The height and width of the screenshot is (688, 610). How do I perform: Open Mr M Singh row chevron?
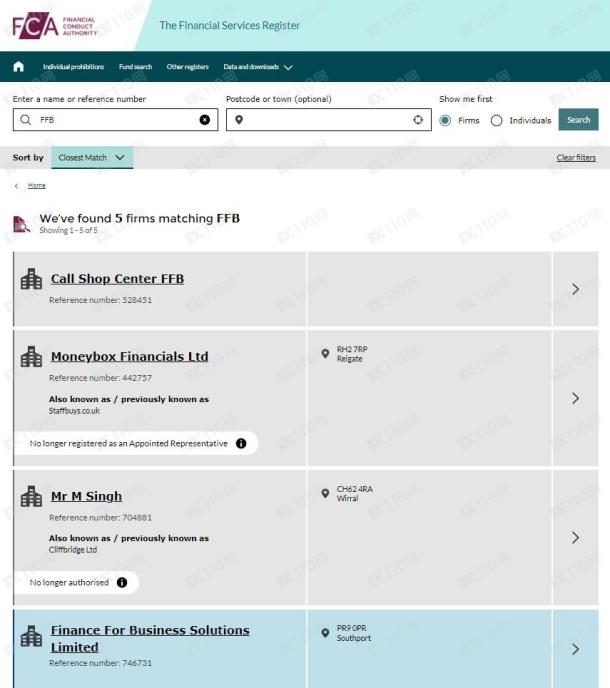(x=575, y=538)
